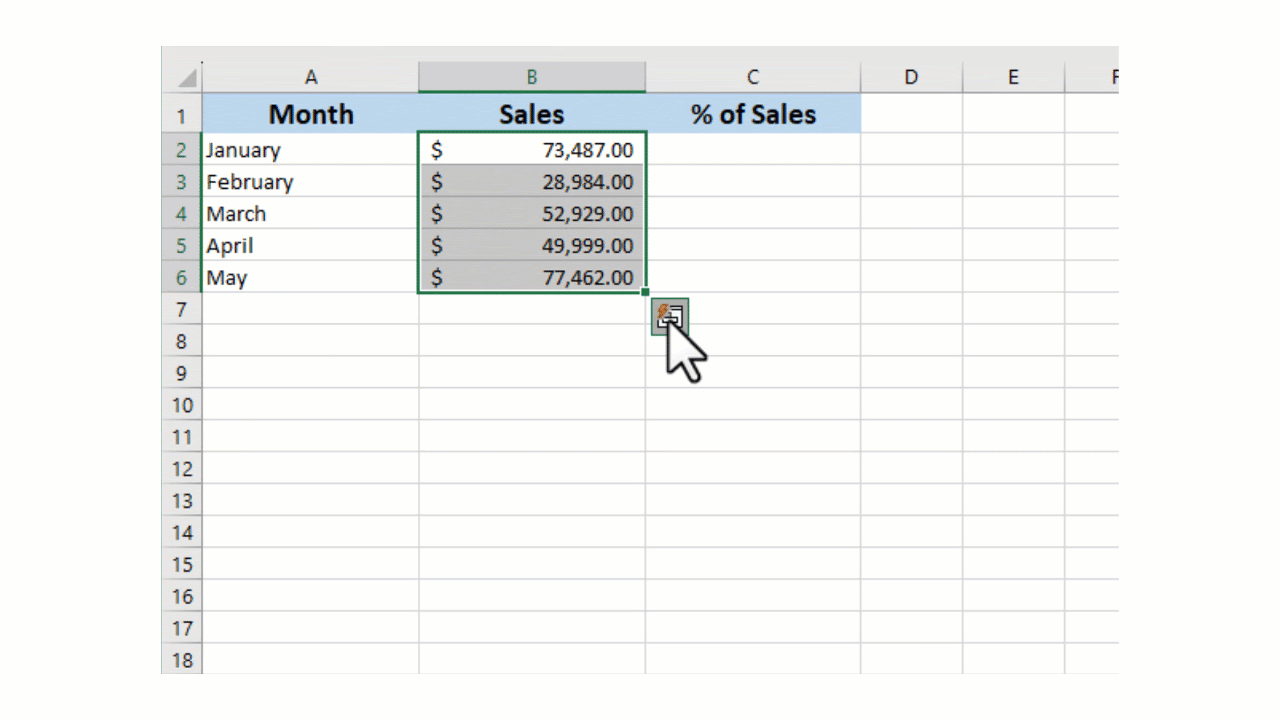This screenshot has height=720, width=1280.
Task: Click the 52,929.00 sales cell
Action: click(532, 214)
